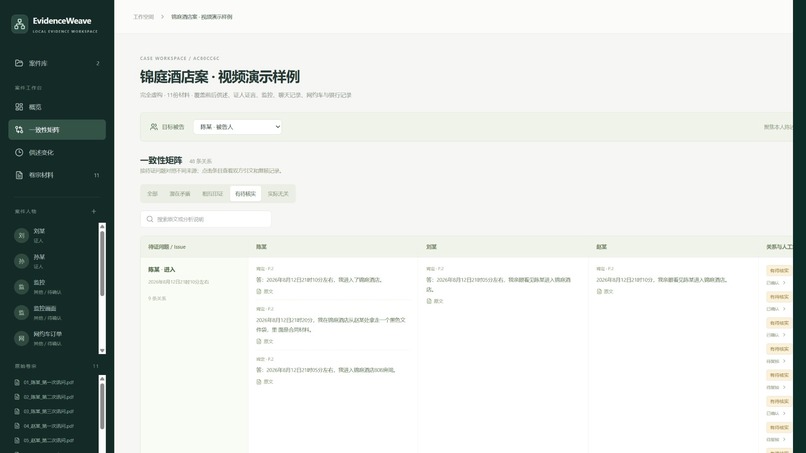Image resolution: width=806 pixels, height=453 pixels.
Task: Click the 监 avatar beside 监控画面
Action: [21, 313]
